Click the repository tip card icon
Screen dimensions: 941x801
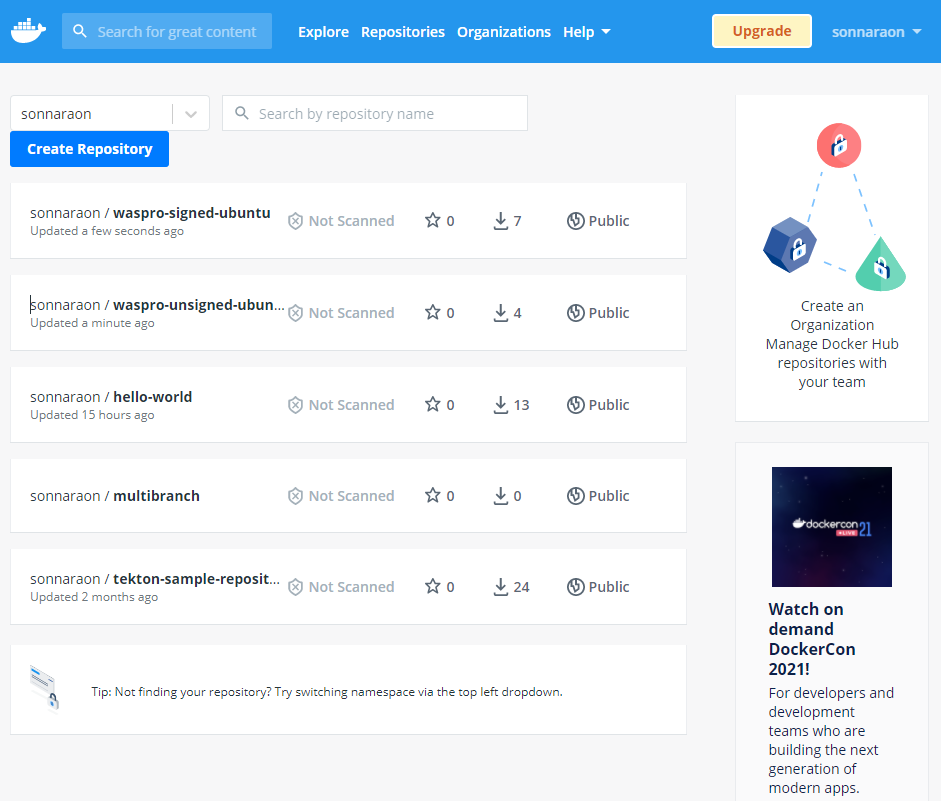click(x=44, y=688)
